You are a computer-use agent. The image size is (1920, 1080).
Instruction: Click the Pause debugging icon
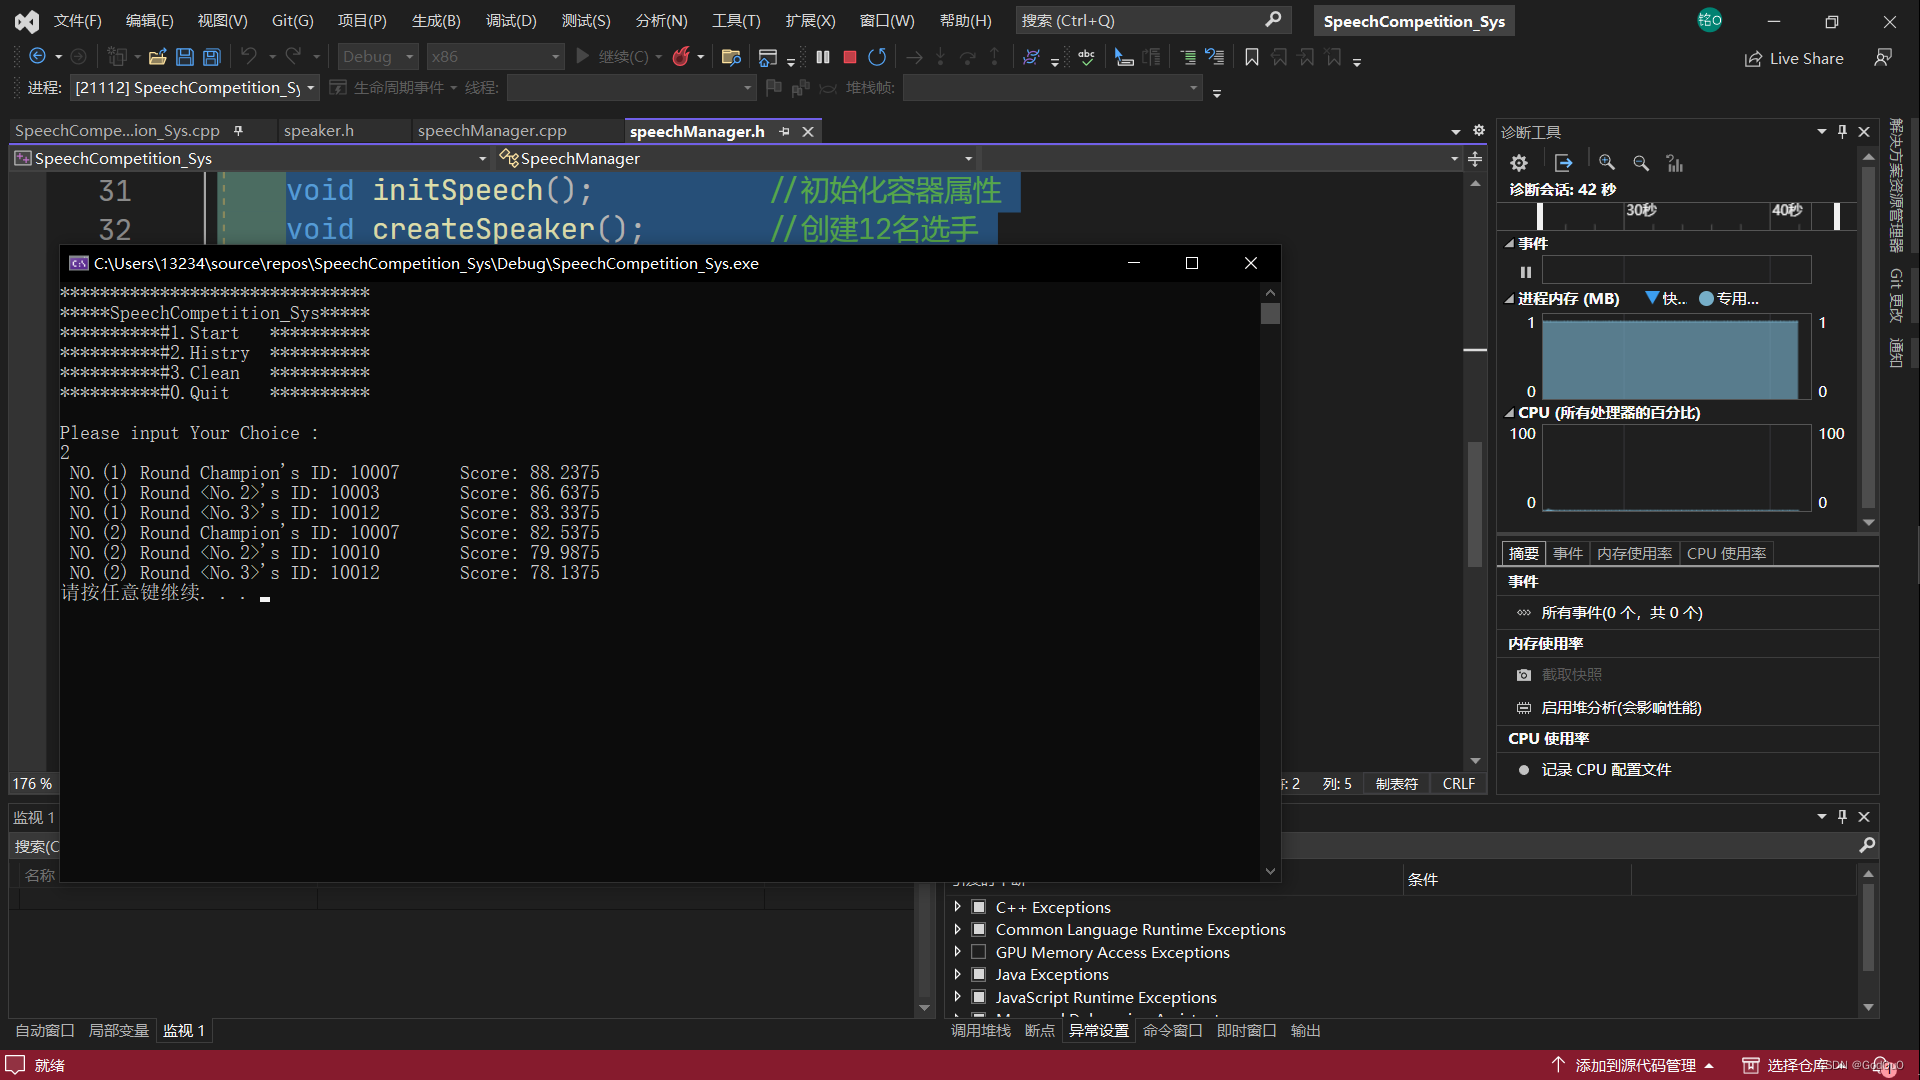(820, 58)
